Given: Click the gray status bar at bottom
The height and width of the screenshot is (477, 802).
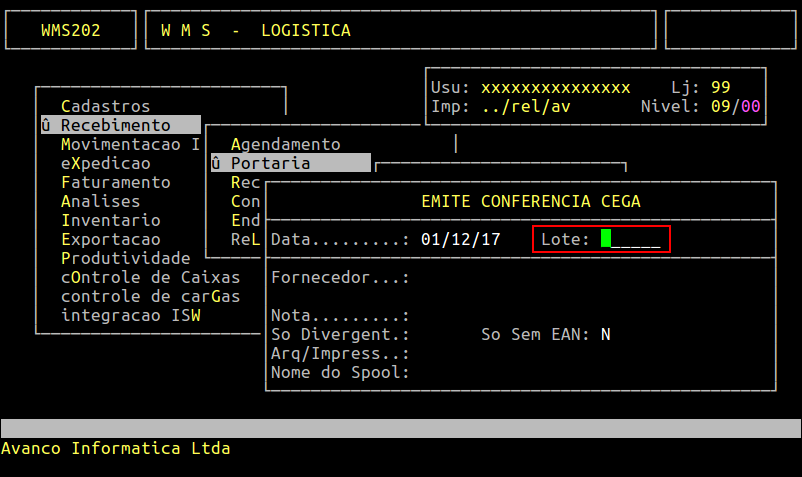Looking at the screenshot, I should click(400, 428).
